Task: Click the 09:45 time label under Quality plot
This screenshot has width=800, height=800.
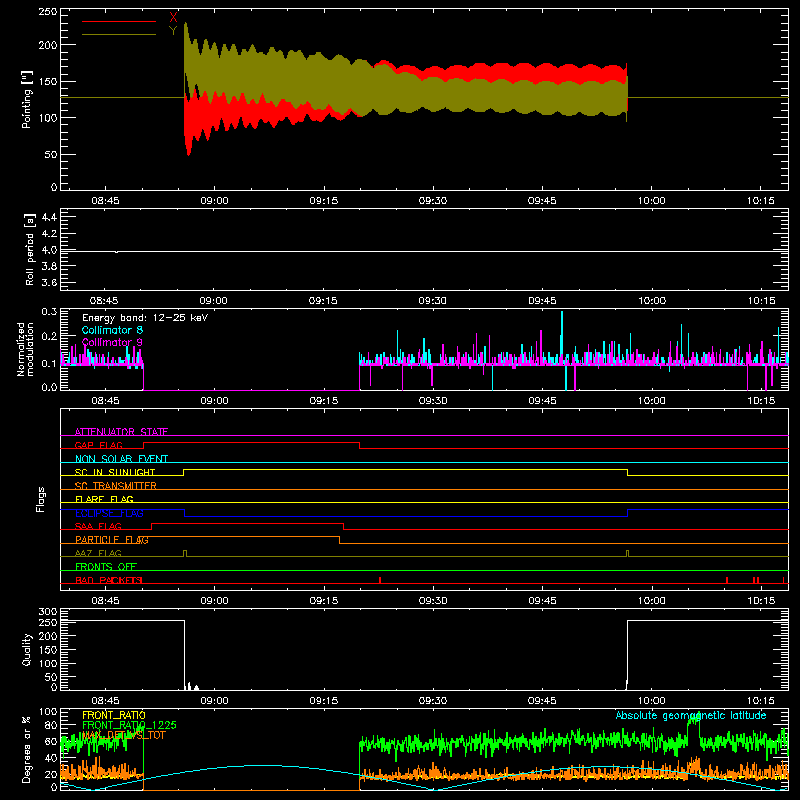Action: click(542, 701)
